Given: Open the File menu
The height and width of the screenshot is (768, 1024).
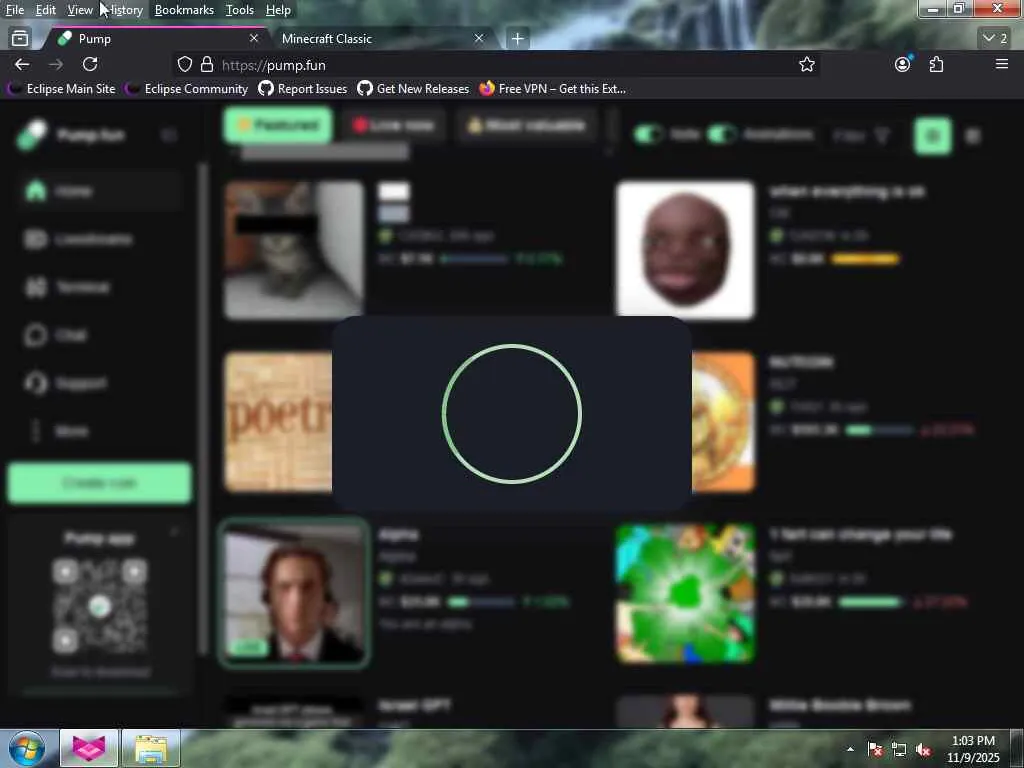Looking at the screenshot, I should [x=14, y=10].
